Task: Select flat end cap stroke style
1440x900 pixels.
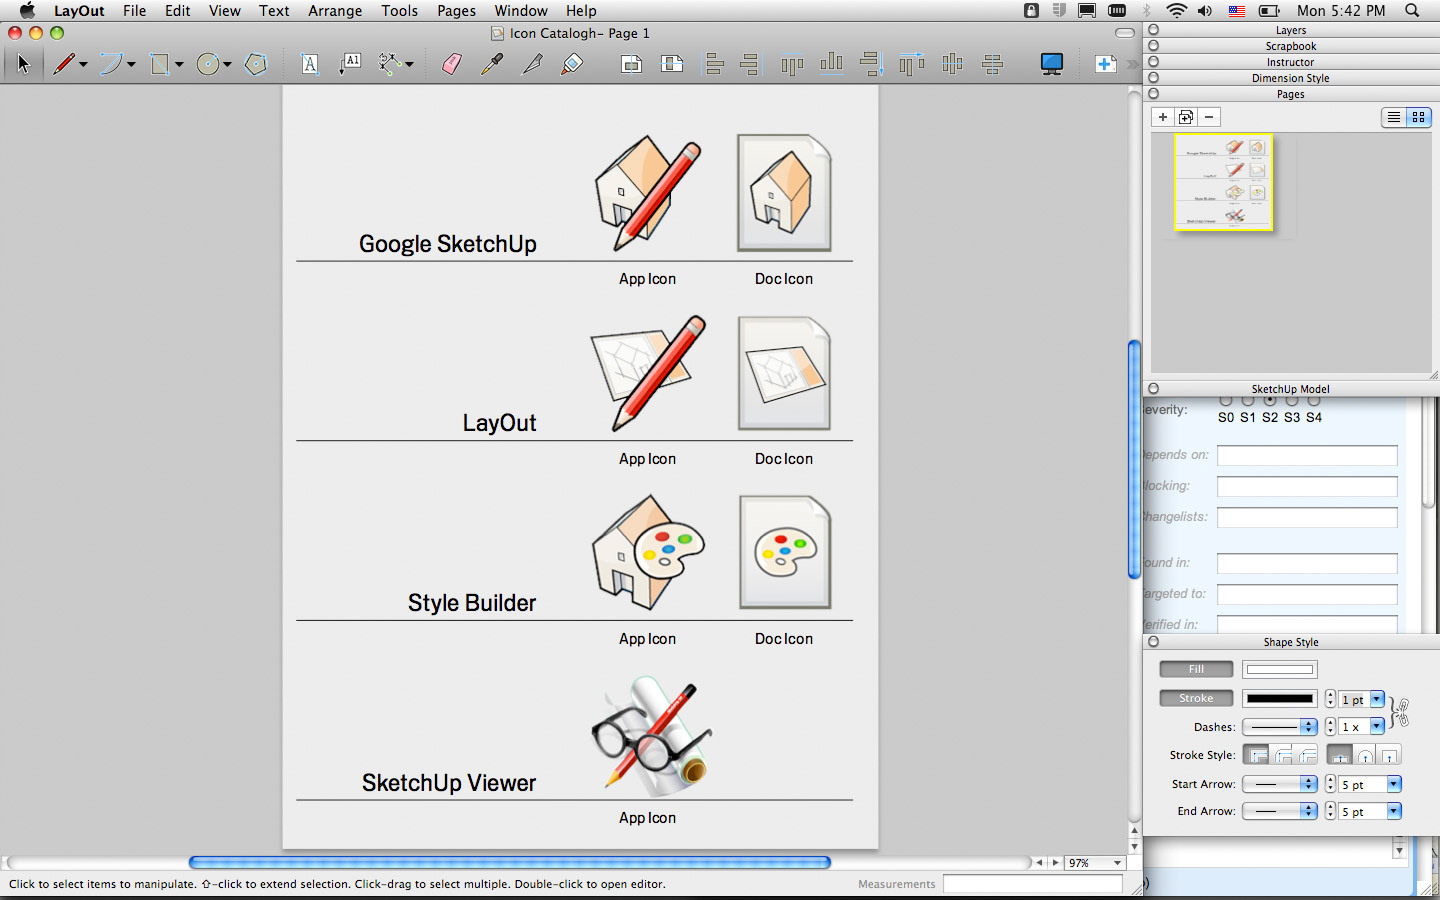Action: pos(1339,755)
